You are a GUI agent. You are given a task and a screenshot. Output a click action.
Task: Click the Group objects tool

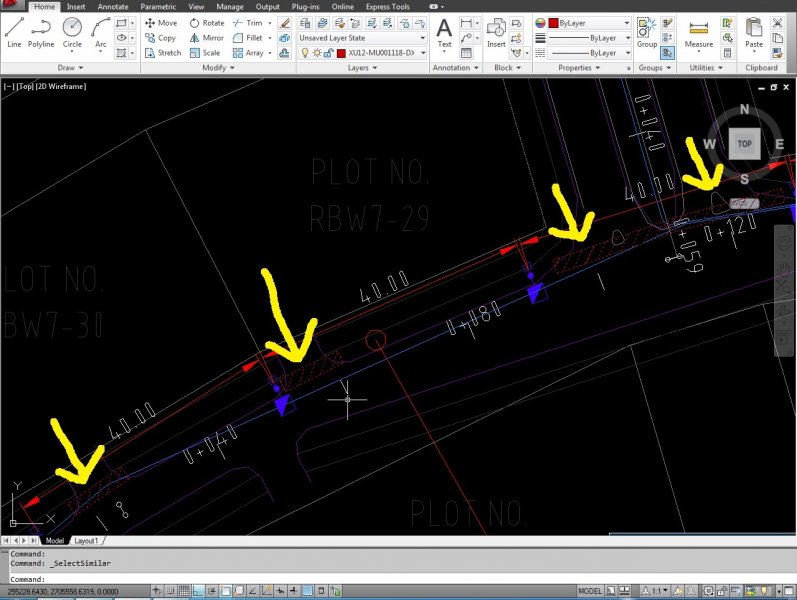coord(647,33)
